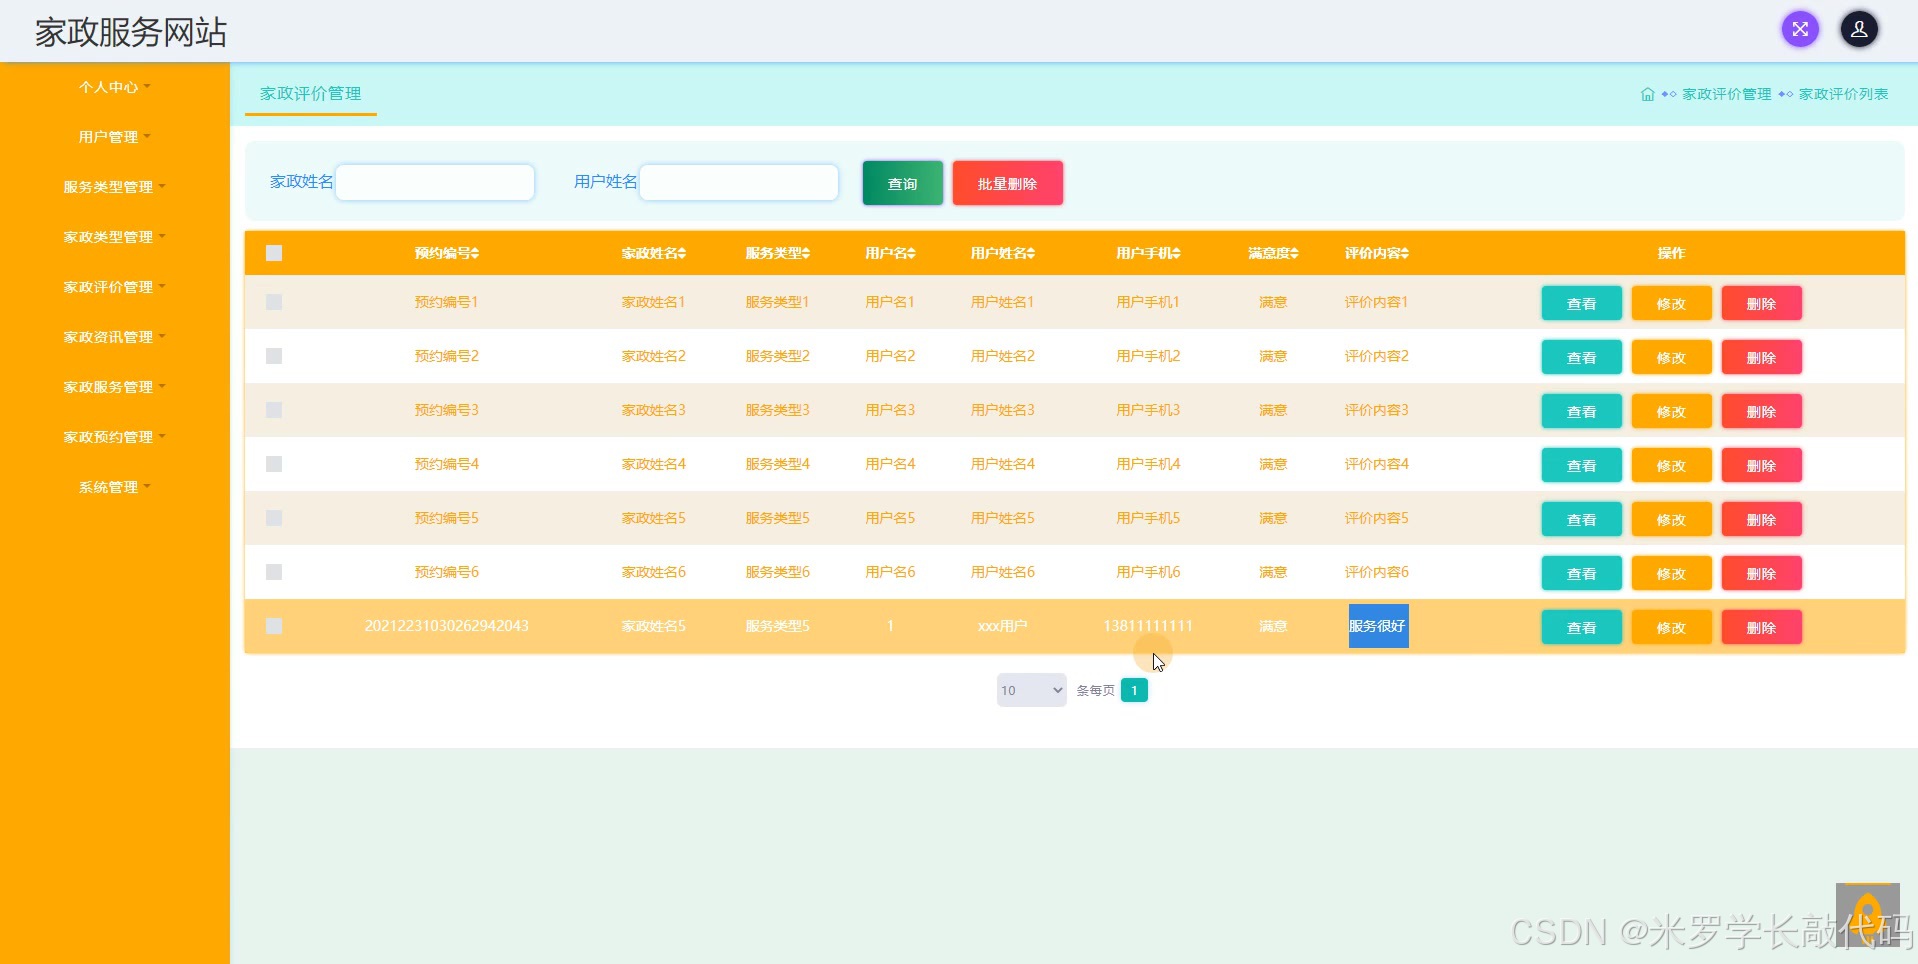Click 家政评价管理 breadcrumb link
1918x964 pixels.
click(x=1726, y=94)
